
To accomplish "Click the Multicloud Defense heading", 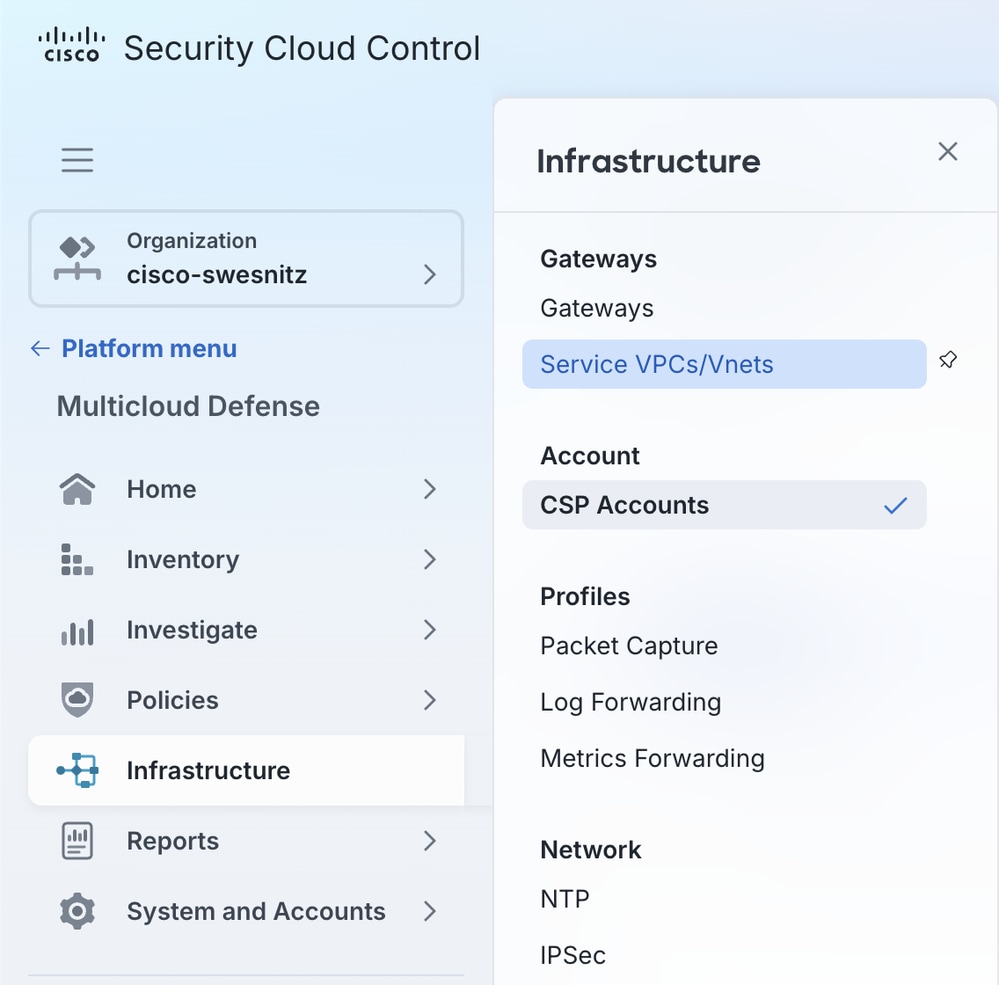I will pos(189,406).
